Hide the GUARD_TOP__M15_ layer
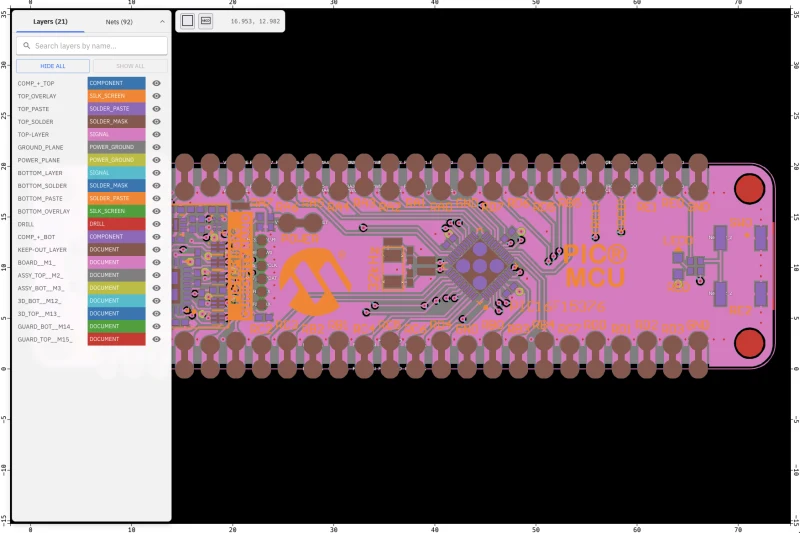This screenshot has height=533, width=800. 157,339
